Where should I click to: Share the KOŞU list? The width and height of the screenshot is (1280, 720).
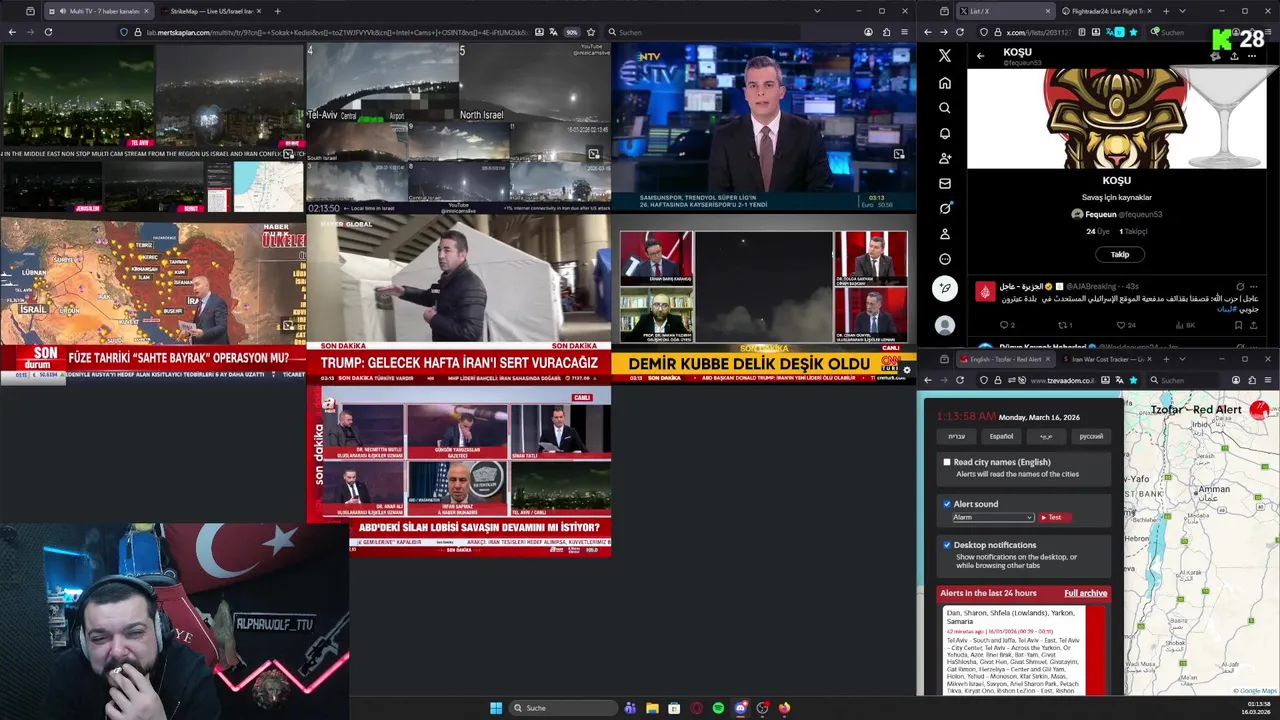[x=1233, y=56]
